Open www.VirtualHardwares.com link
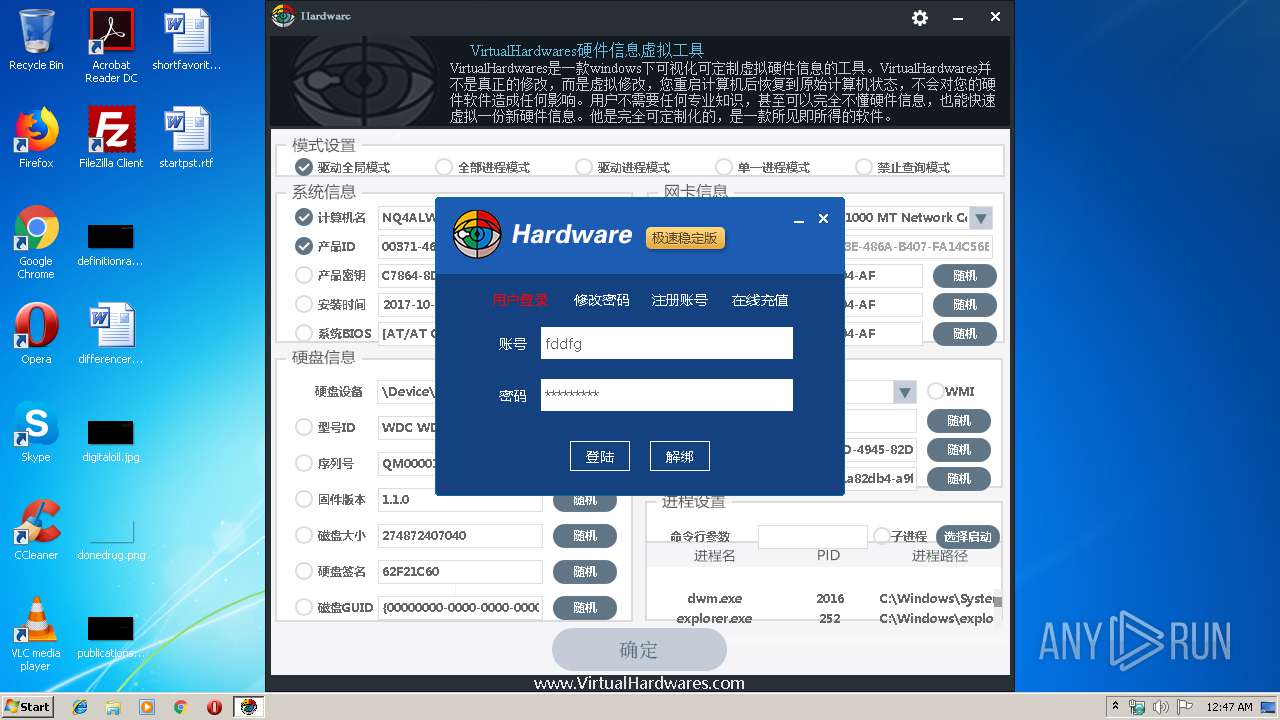Viewport: 1280px width, 720px height. (639, 684)
